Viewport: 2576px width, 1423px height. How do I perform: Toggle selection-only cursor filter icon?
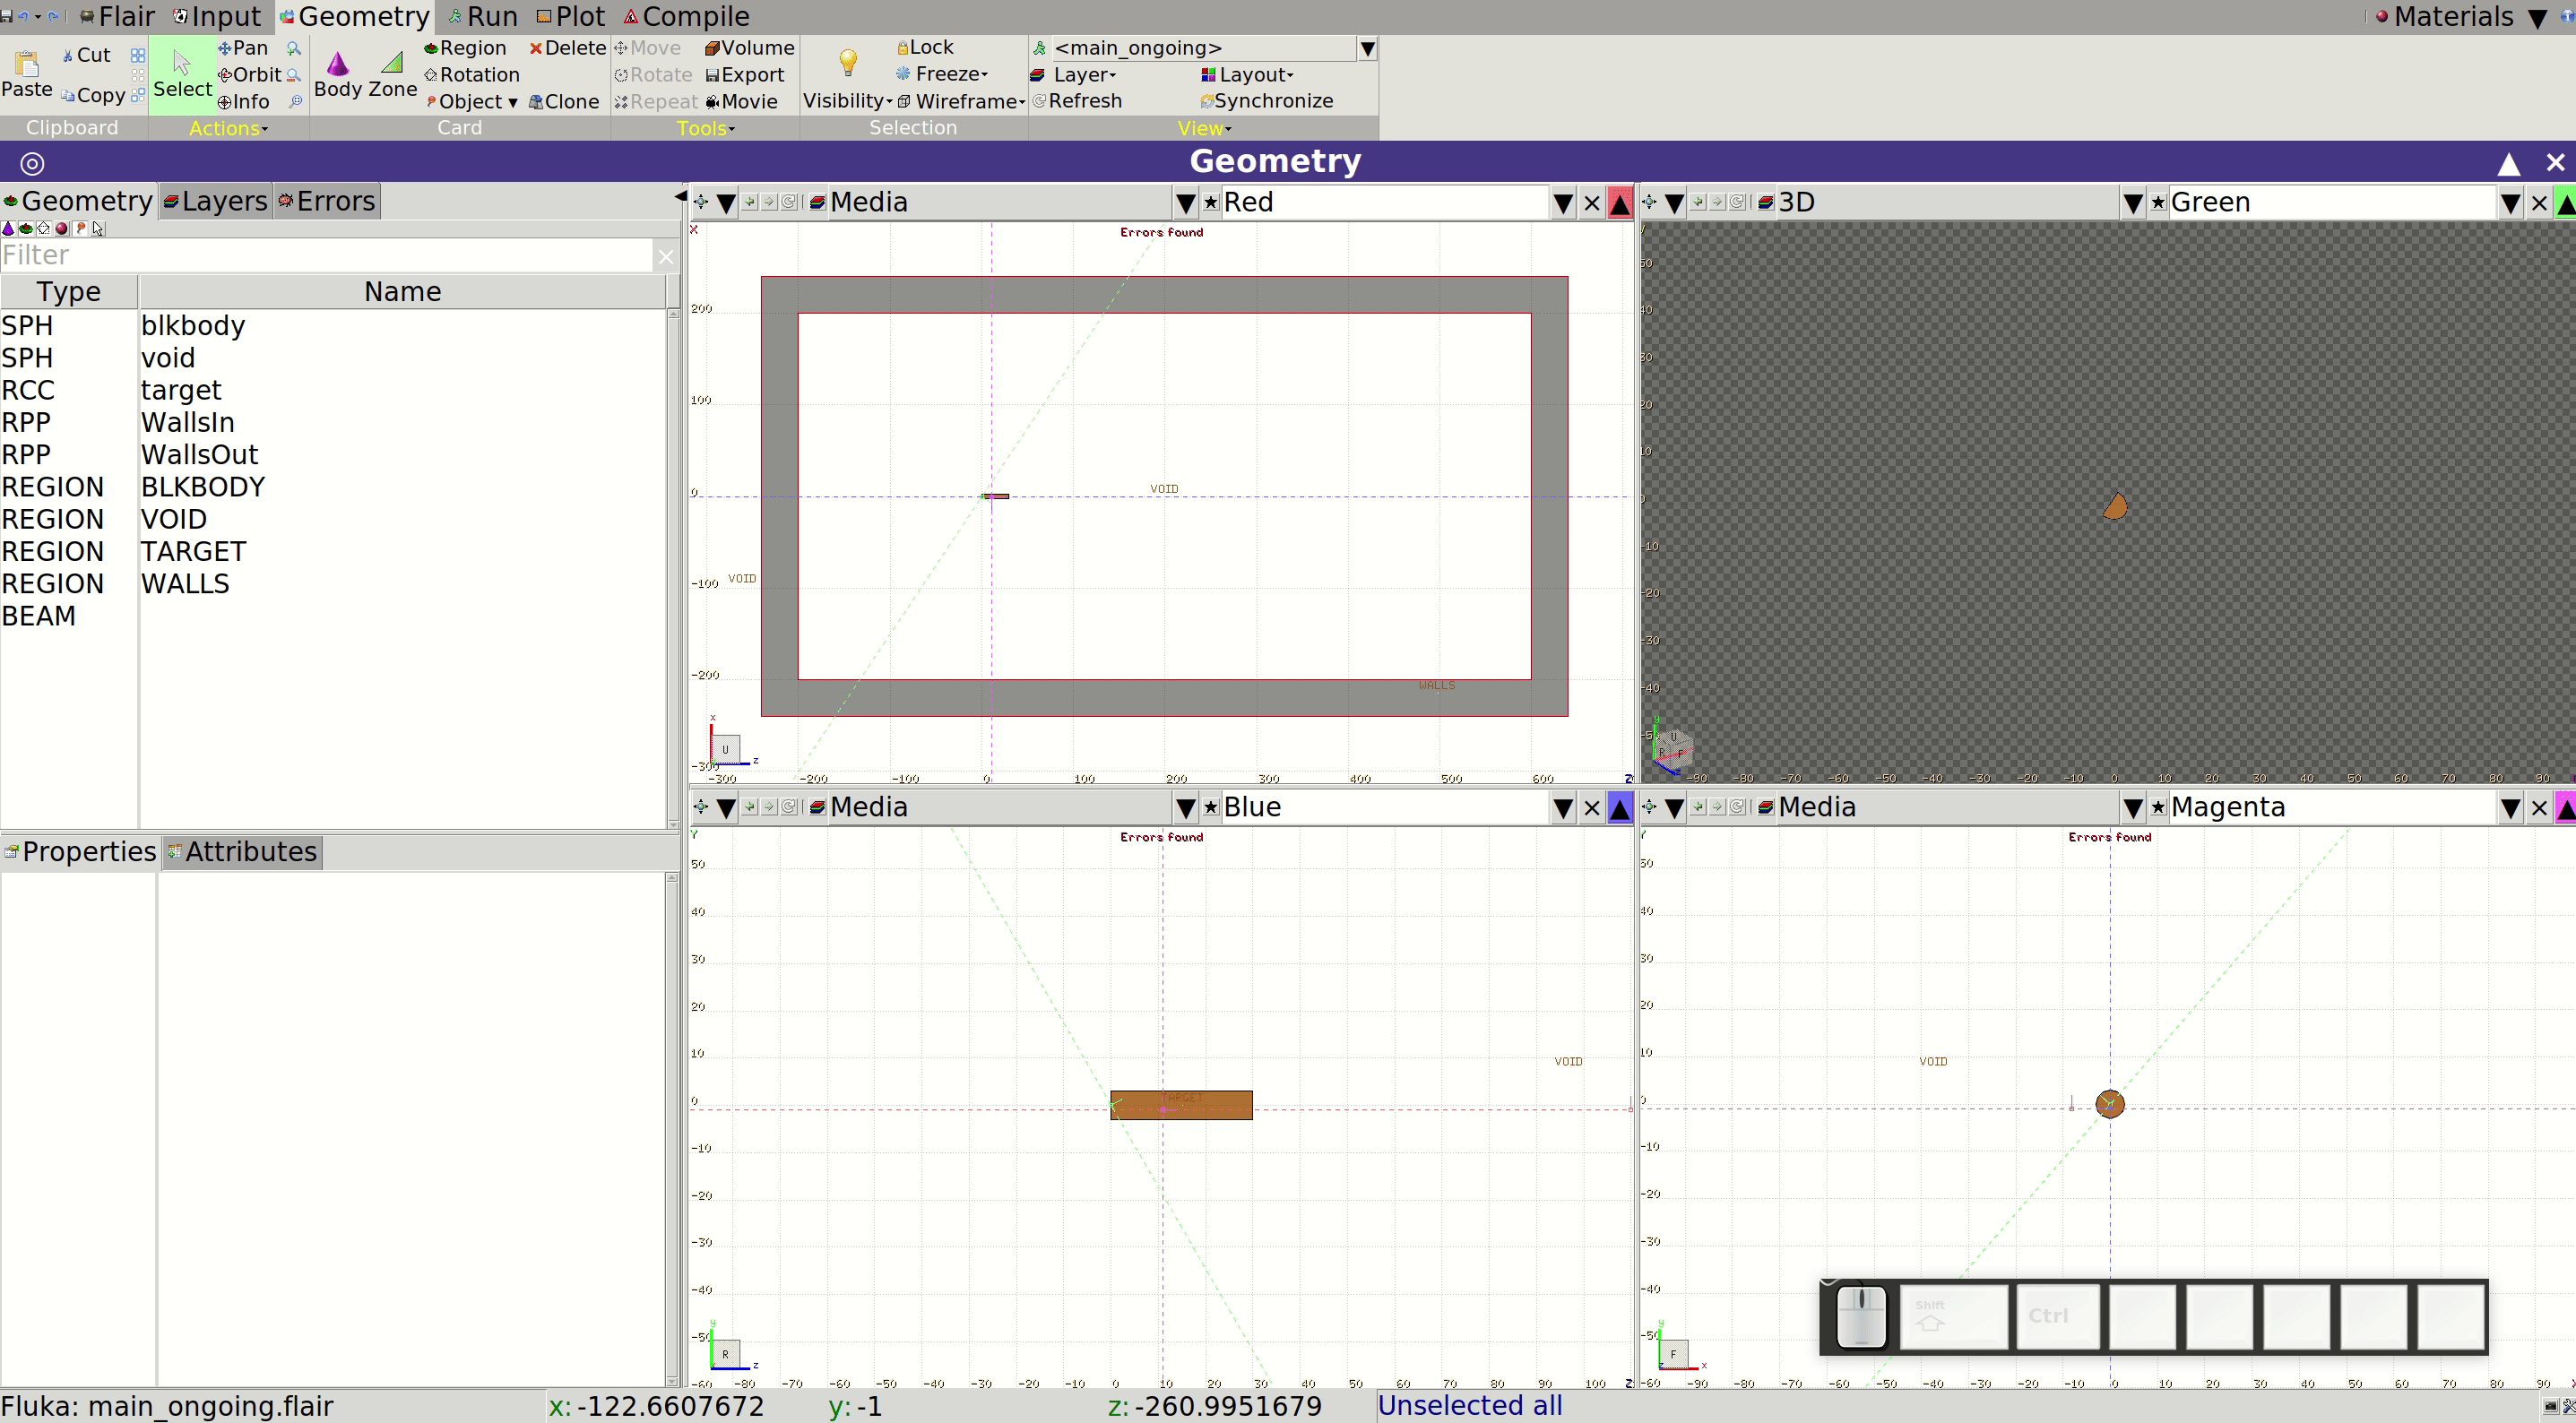(98, 229)
